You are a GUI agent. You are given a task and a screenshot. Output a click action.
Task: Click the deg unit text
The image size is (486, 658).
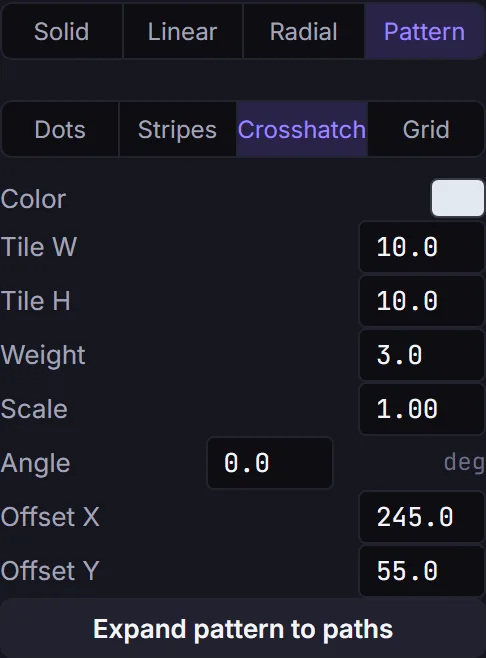pos(464,464)
